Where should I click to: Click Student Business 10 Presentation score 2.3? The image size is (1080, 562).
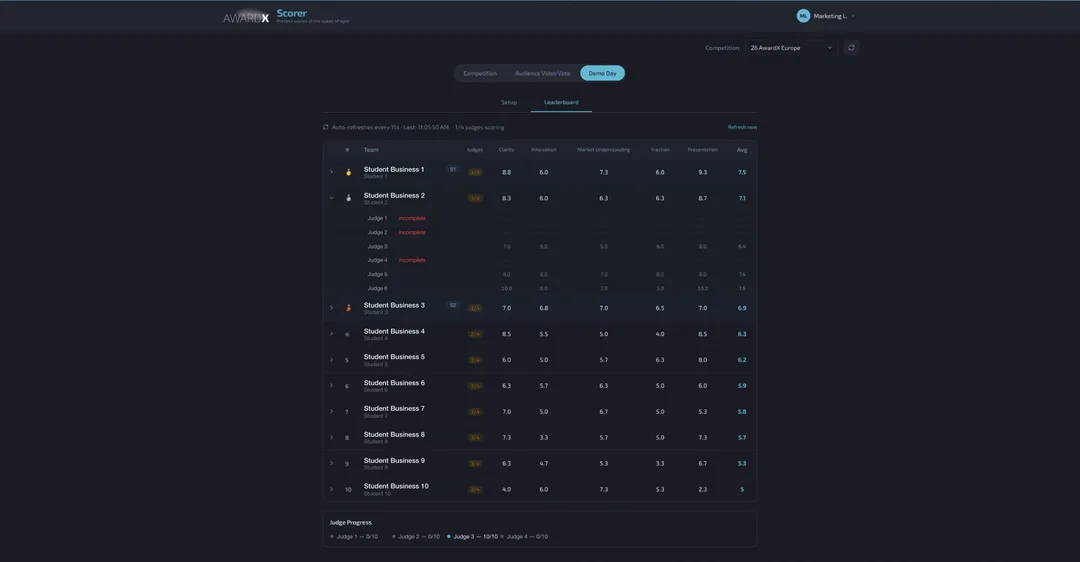[703, 490]
